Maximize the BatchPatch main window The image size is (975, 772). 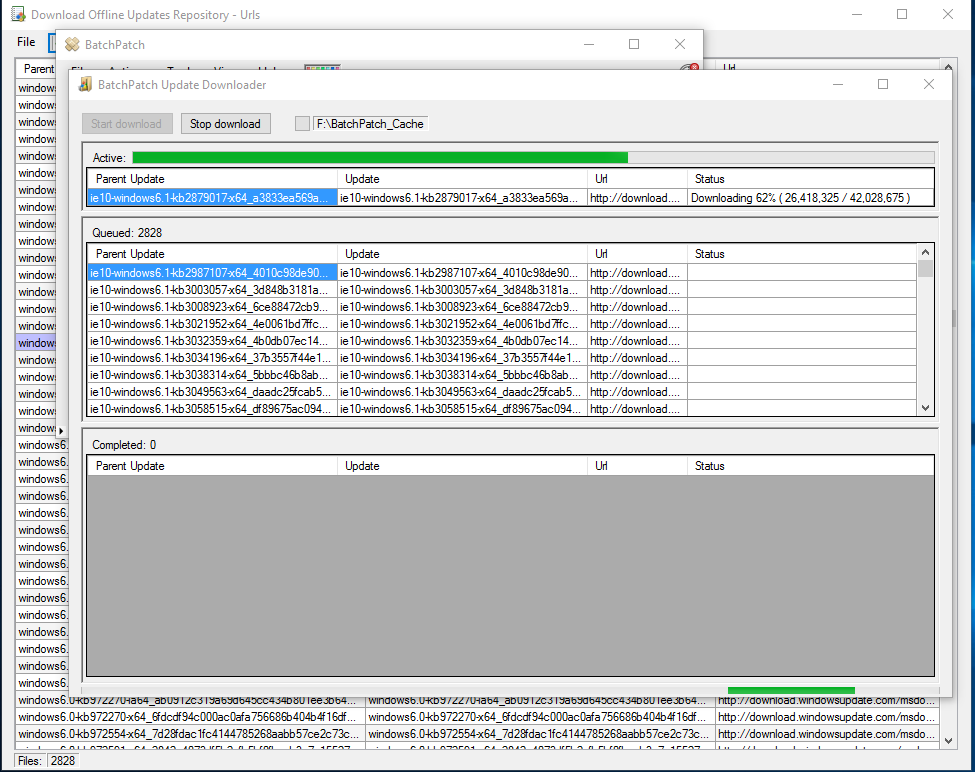click(634, 44)
